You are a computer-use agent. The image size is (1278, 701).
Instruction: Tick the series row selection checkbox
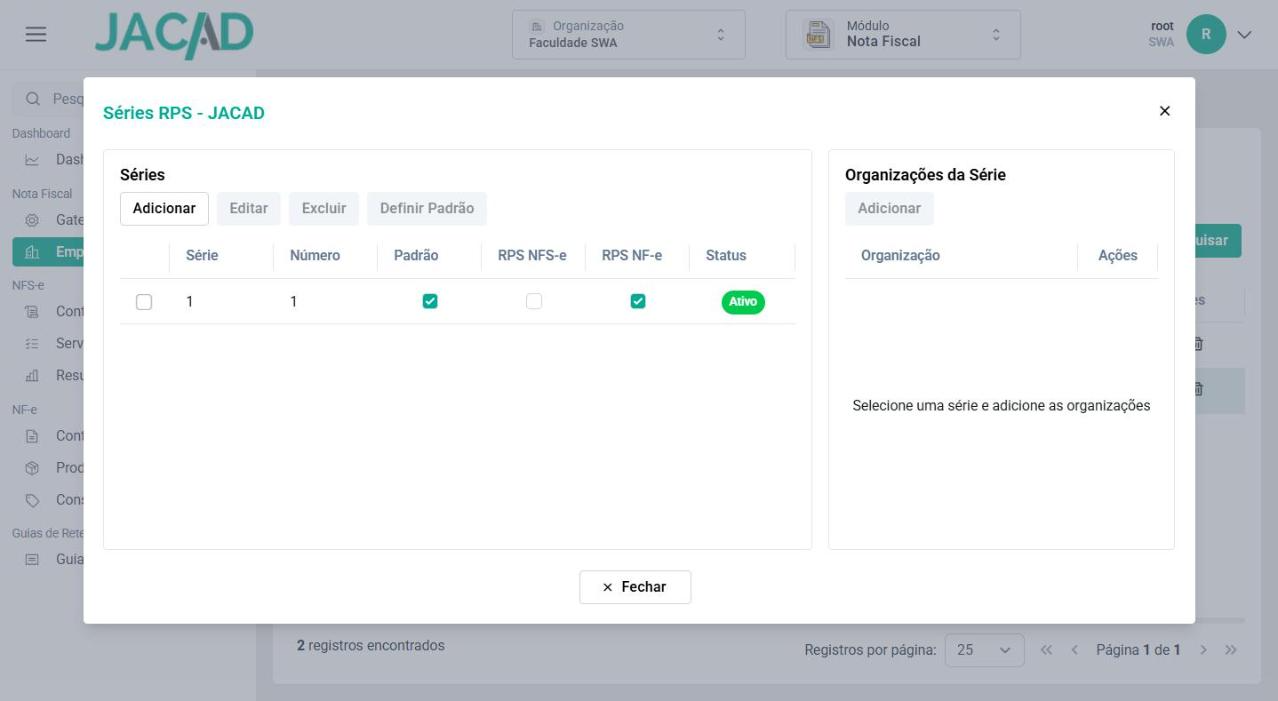(x=144, y=301)
